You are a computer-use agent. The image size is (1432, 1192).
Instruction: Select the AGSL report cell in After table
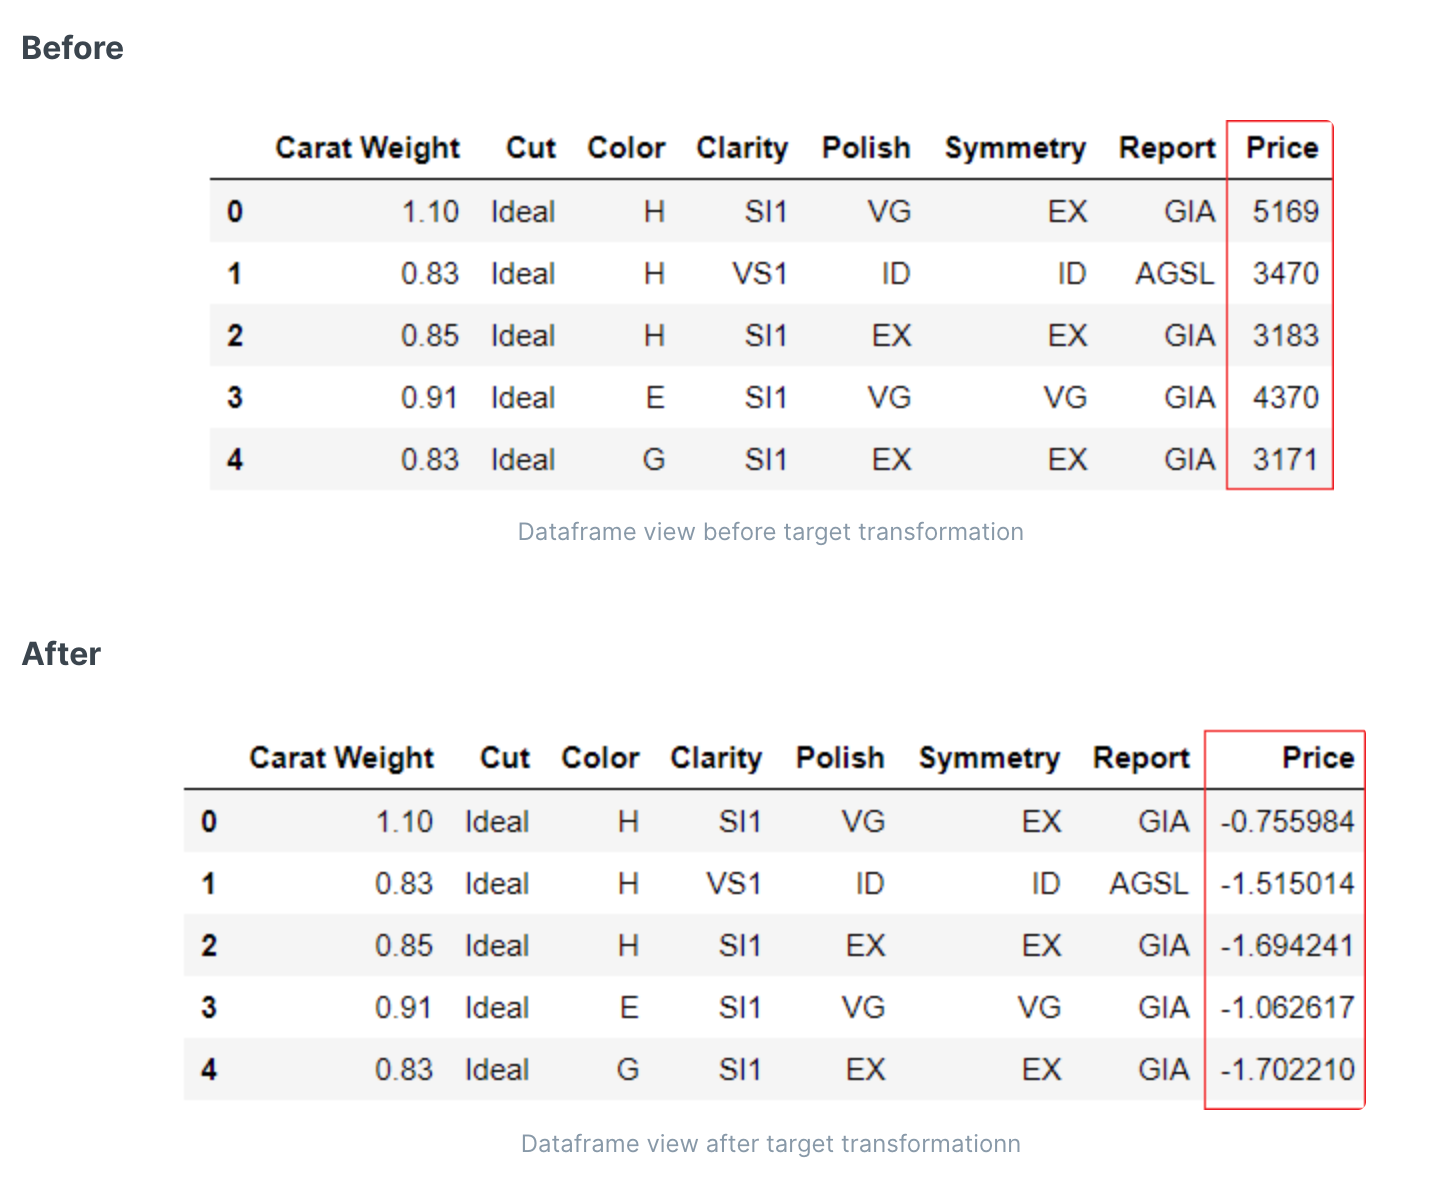click(x=1148, y=884)
